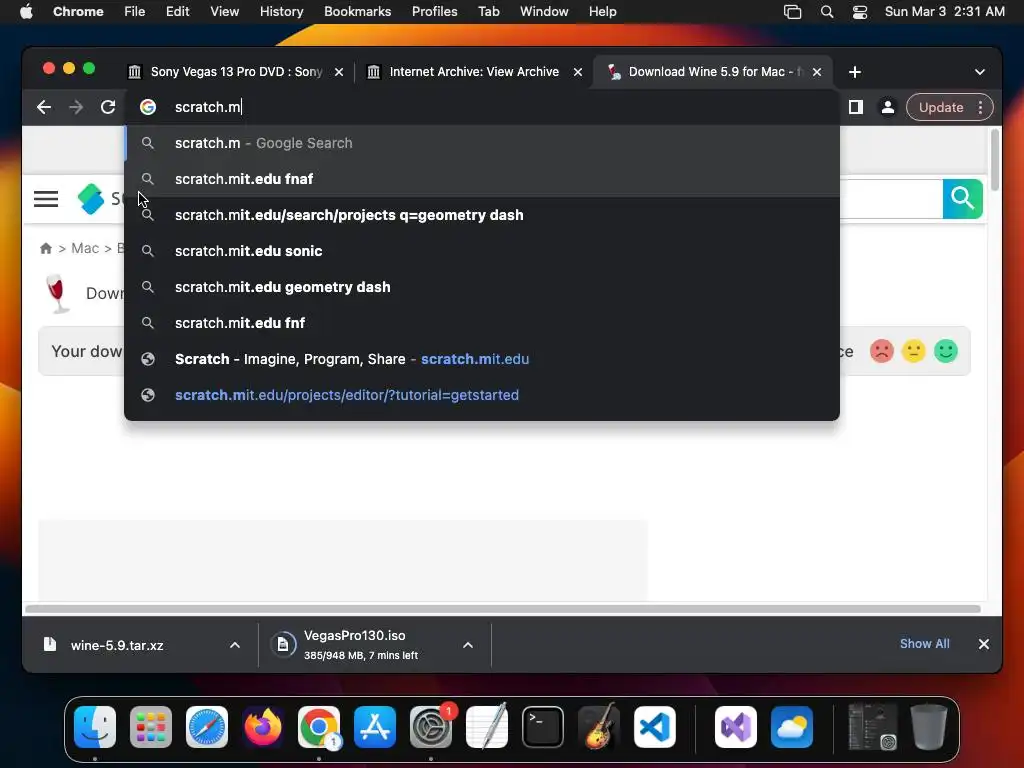Open TextEdit from the dock
This screenshot has width=1024, height=768.
pyautogui.click(x=487, y=726)
